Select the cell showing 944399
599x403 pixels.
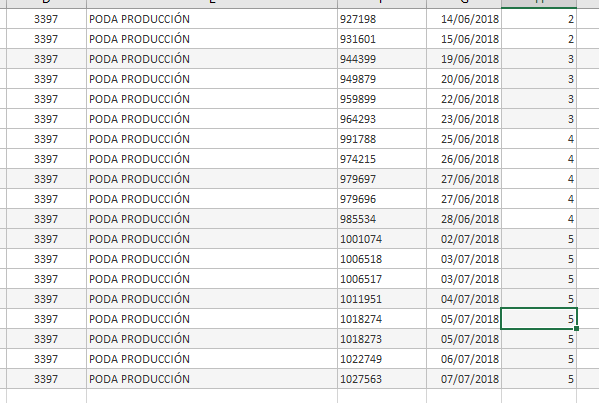382,59
